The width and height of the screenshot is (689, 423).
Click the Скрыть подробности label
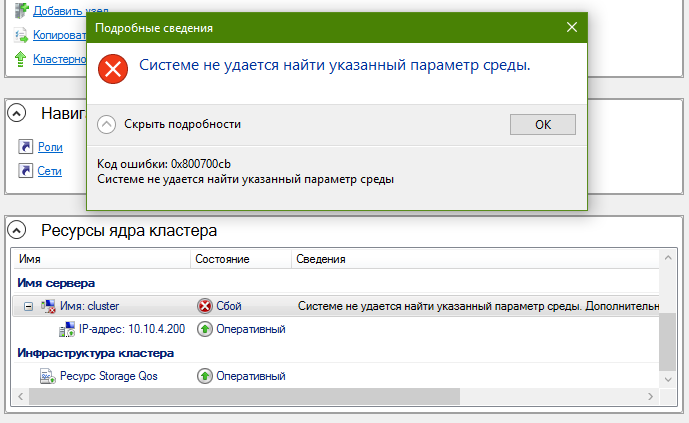pyautogui.click(x=182, y=124)
